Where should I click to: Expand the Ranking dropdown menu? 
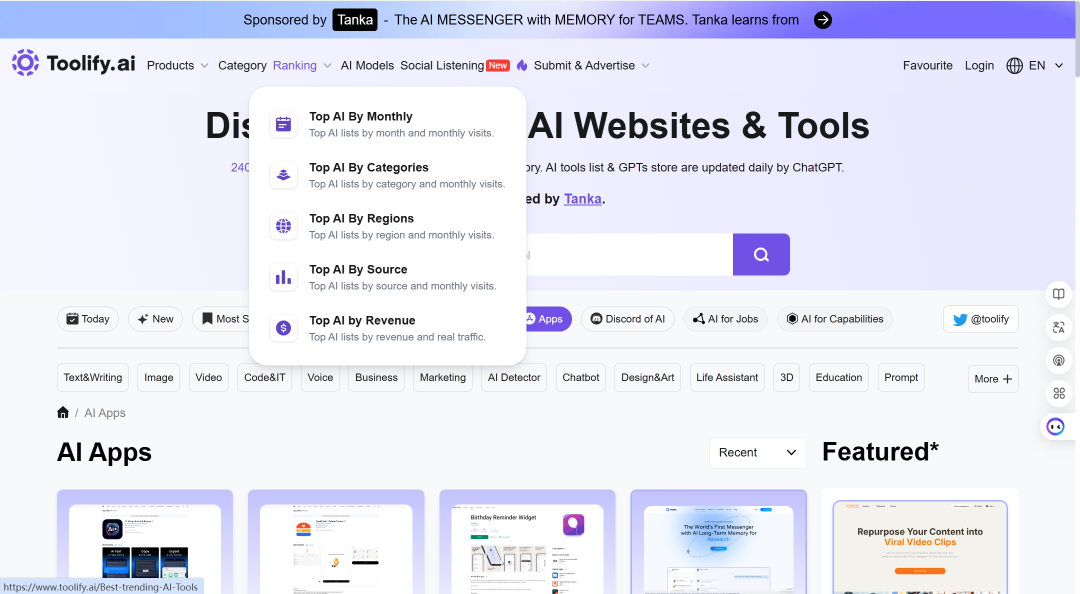tap(302, 65)
